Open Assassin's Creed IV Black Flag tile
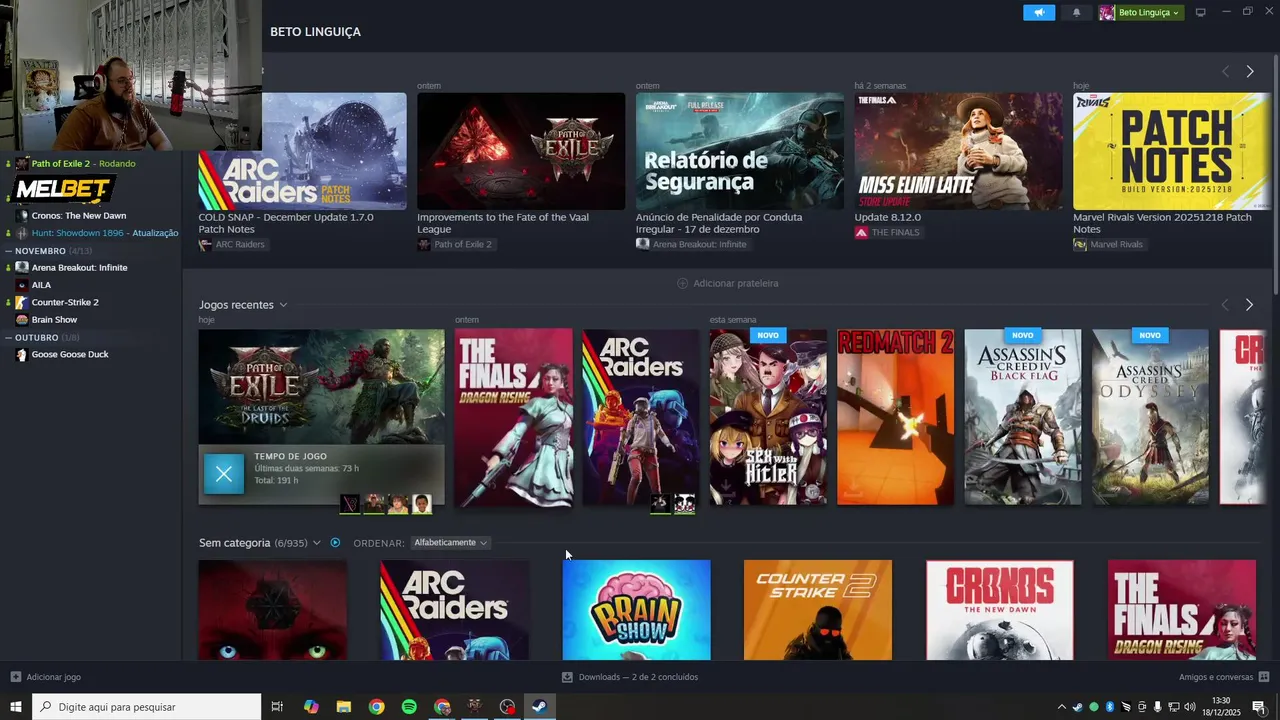 point(1023,417)
